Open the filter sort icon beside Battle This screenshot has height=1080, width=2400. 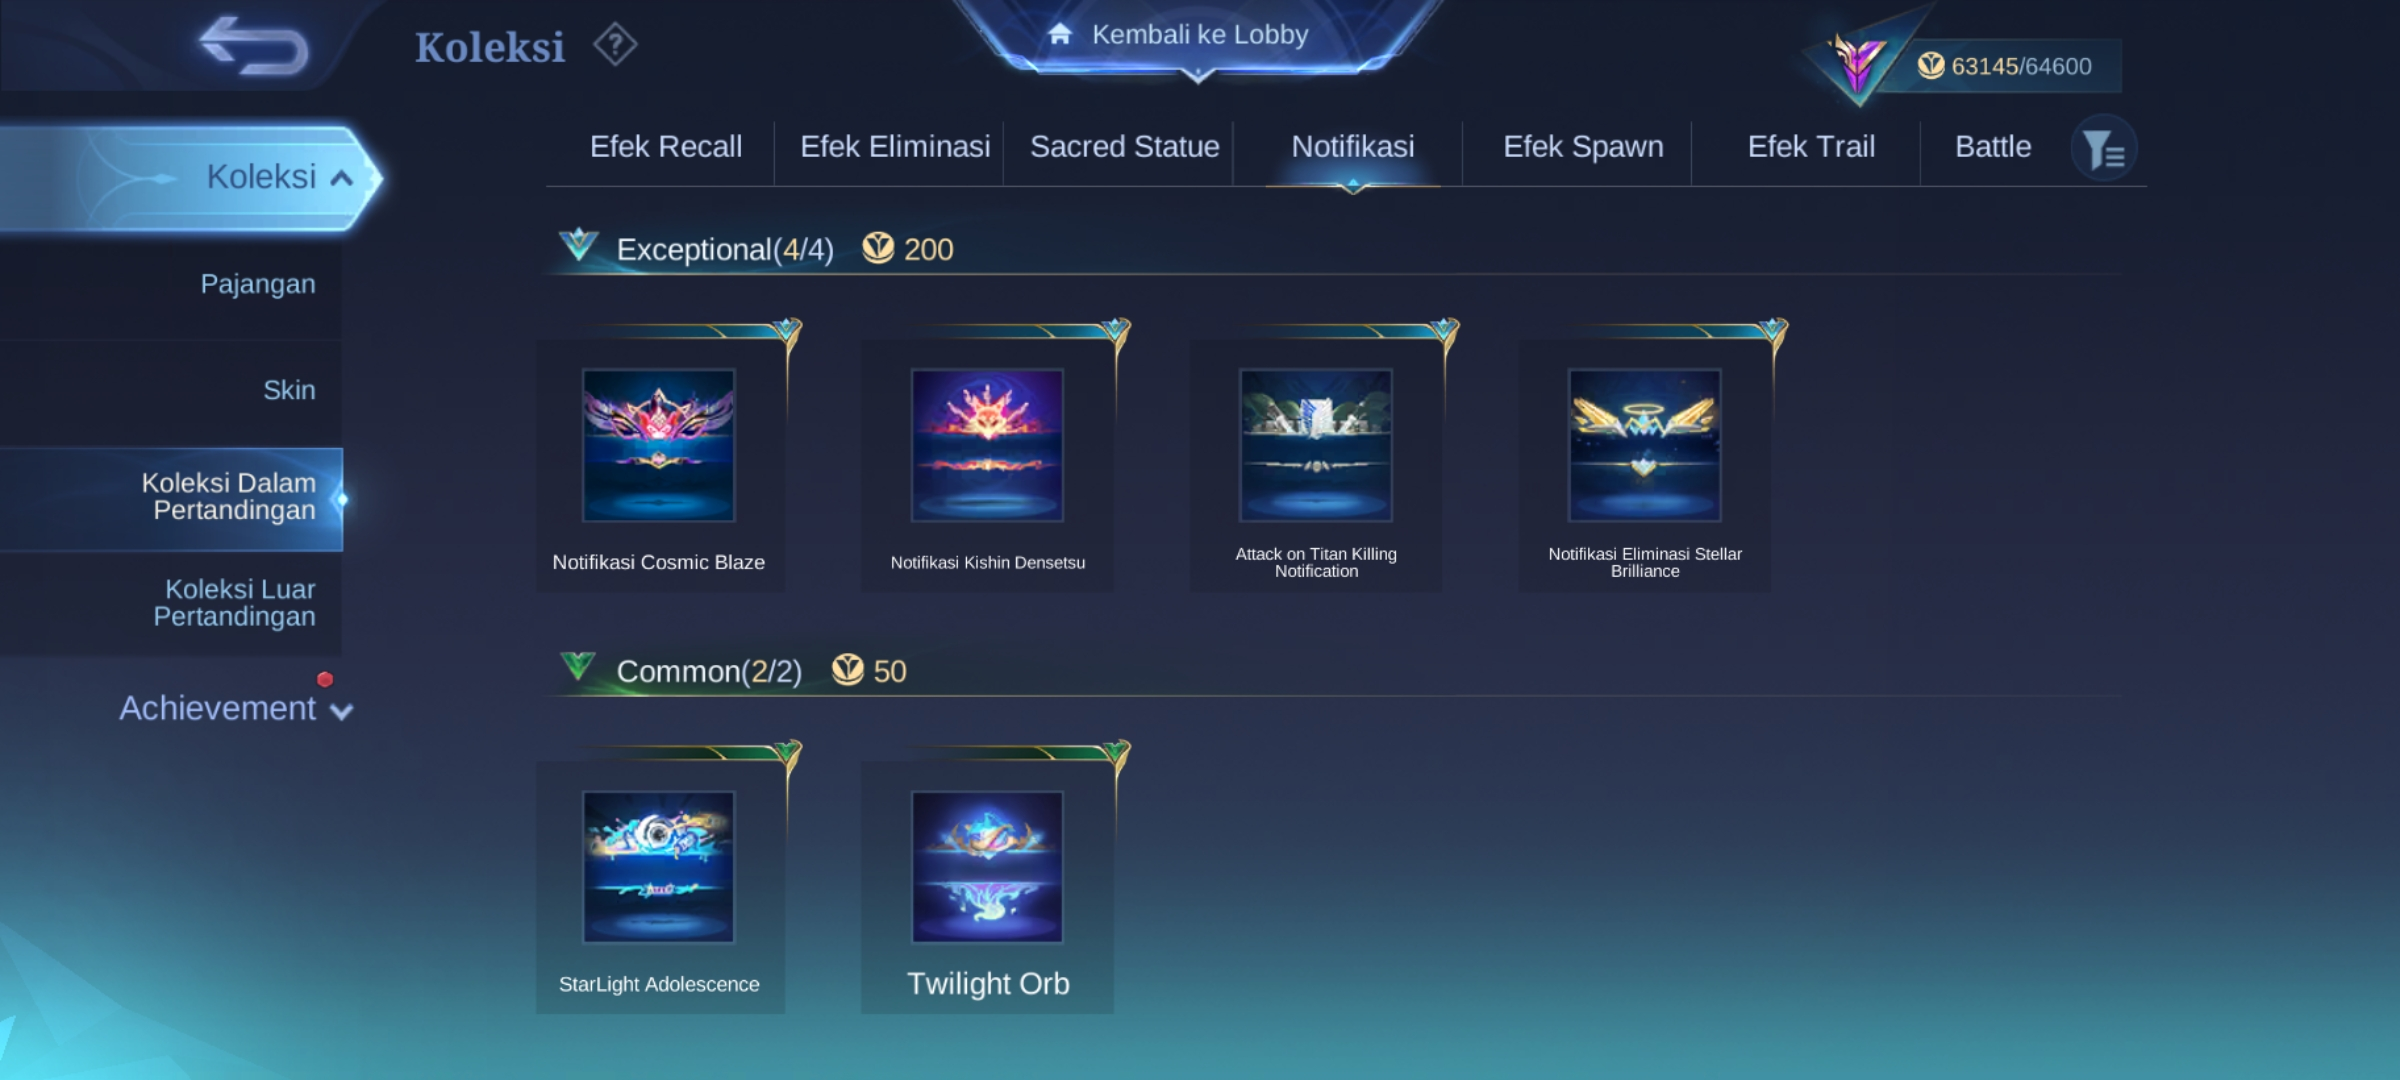click(x=2103, y=148)
